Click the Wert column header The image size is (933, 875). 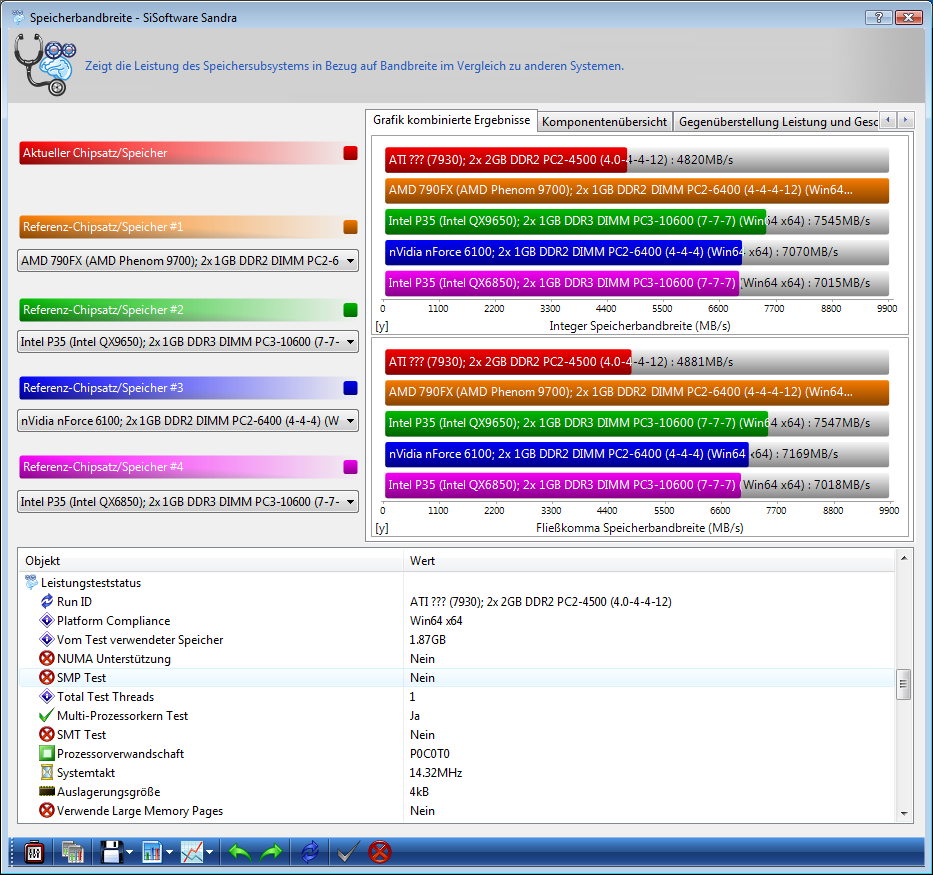point(649,561)
